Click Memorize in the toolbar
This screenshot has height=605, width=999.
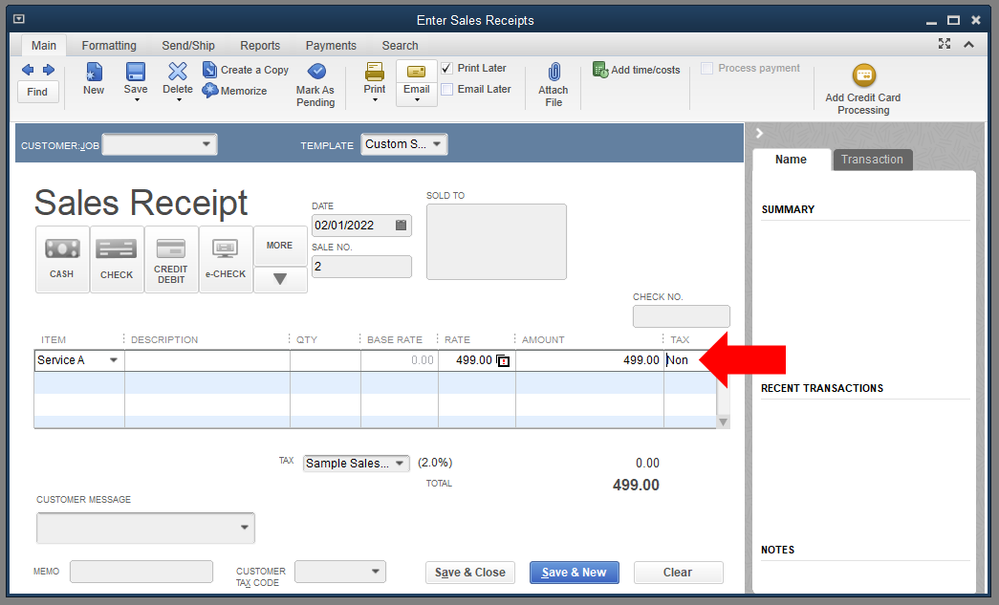pyautogui.click(x=235, y=90)
